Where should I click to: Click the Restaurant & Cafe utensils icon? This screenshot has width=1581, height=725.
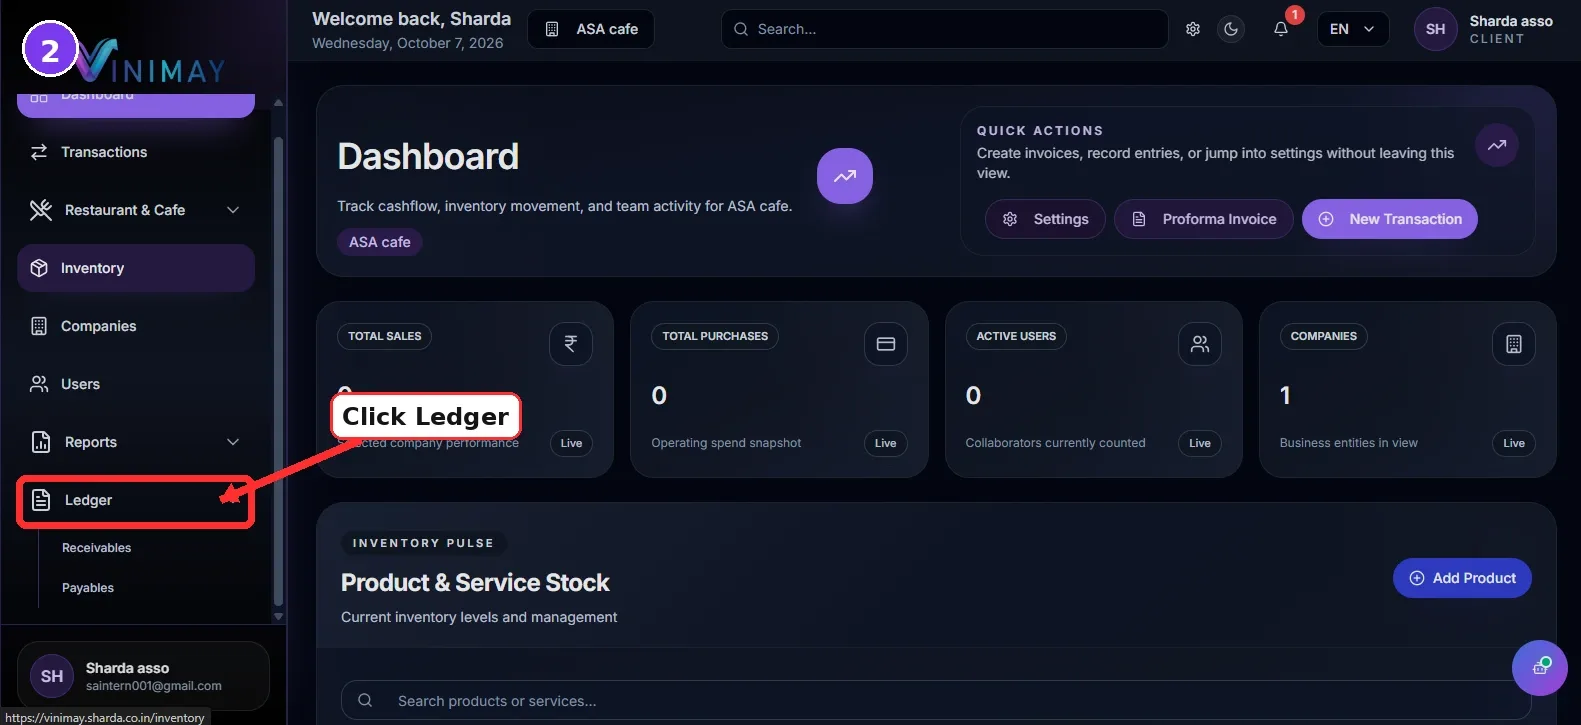coord(41,210)
